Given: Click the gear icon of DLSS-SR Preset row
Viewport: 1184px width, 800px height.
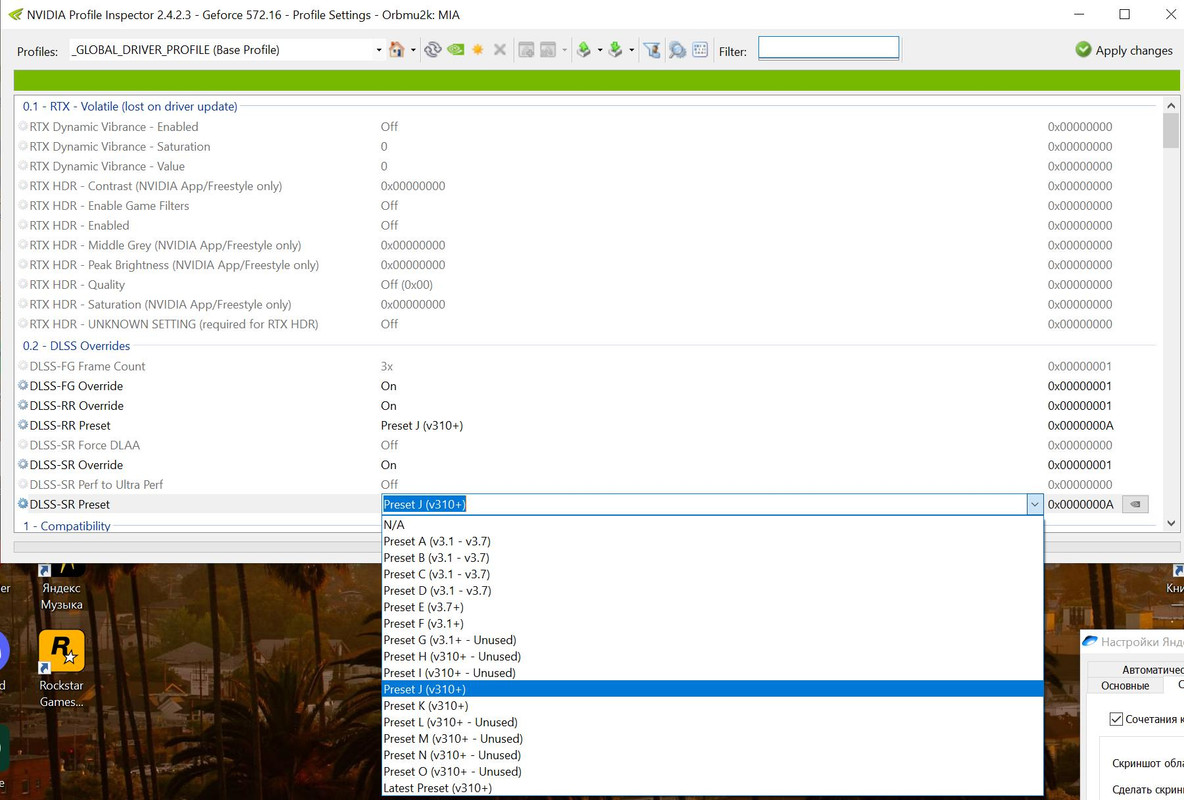Looking at the screenshot, I should click(x=23, y=504).
